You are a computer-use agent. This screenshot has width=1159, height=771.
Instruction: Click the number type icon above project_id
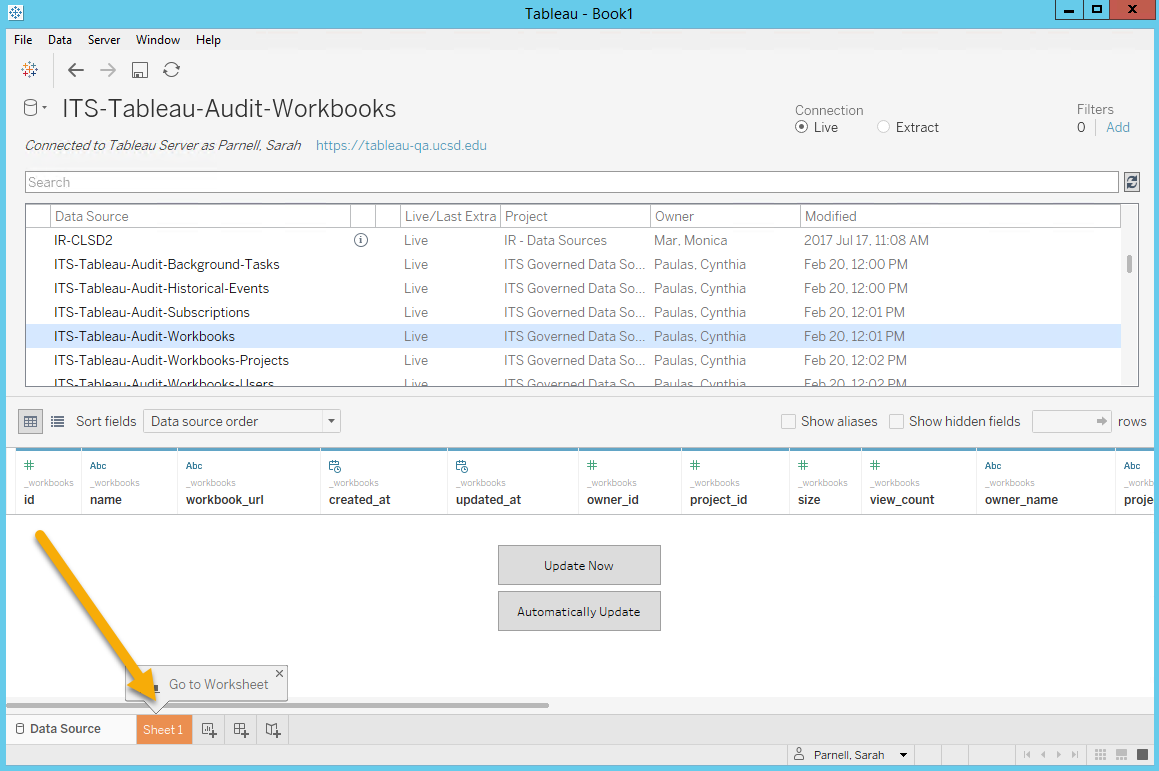(x=695, y=465)
